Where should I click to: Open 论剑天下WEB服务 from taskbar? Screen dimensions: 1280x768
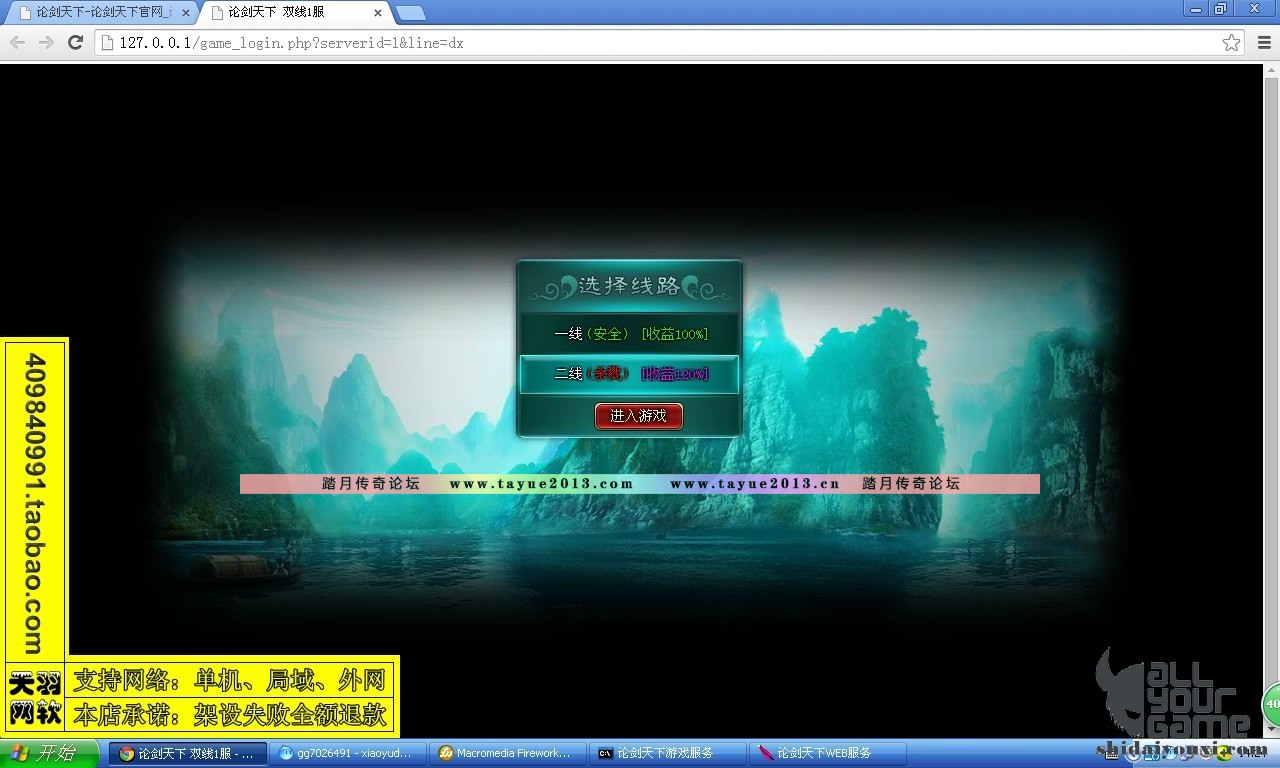(x=827, y=753)
